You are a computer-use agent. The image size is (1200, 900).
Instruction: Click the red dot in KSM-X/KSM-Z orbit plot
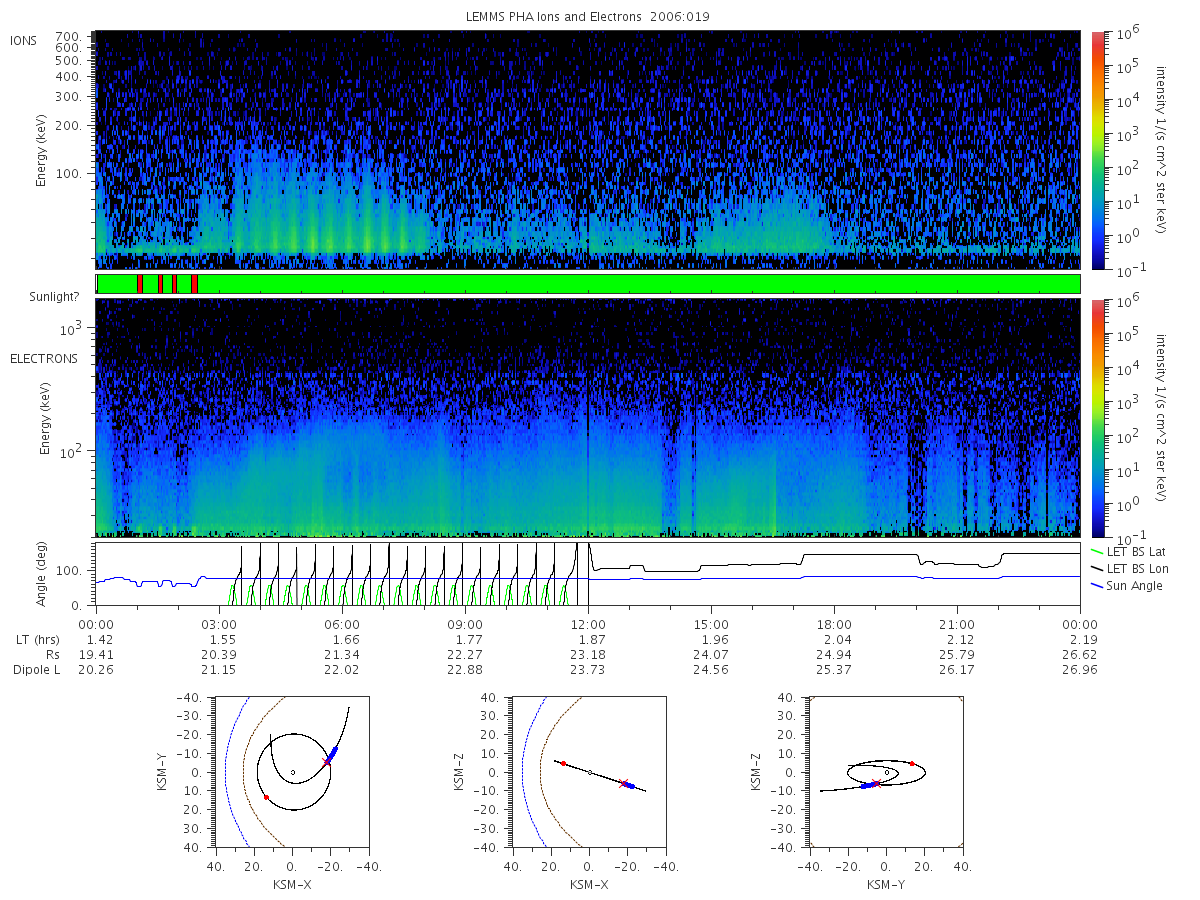pyautogui.click(x=563, y=763)
